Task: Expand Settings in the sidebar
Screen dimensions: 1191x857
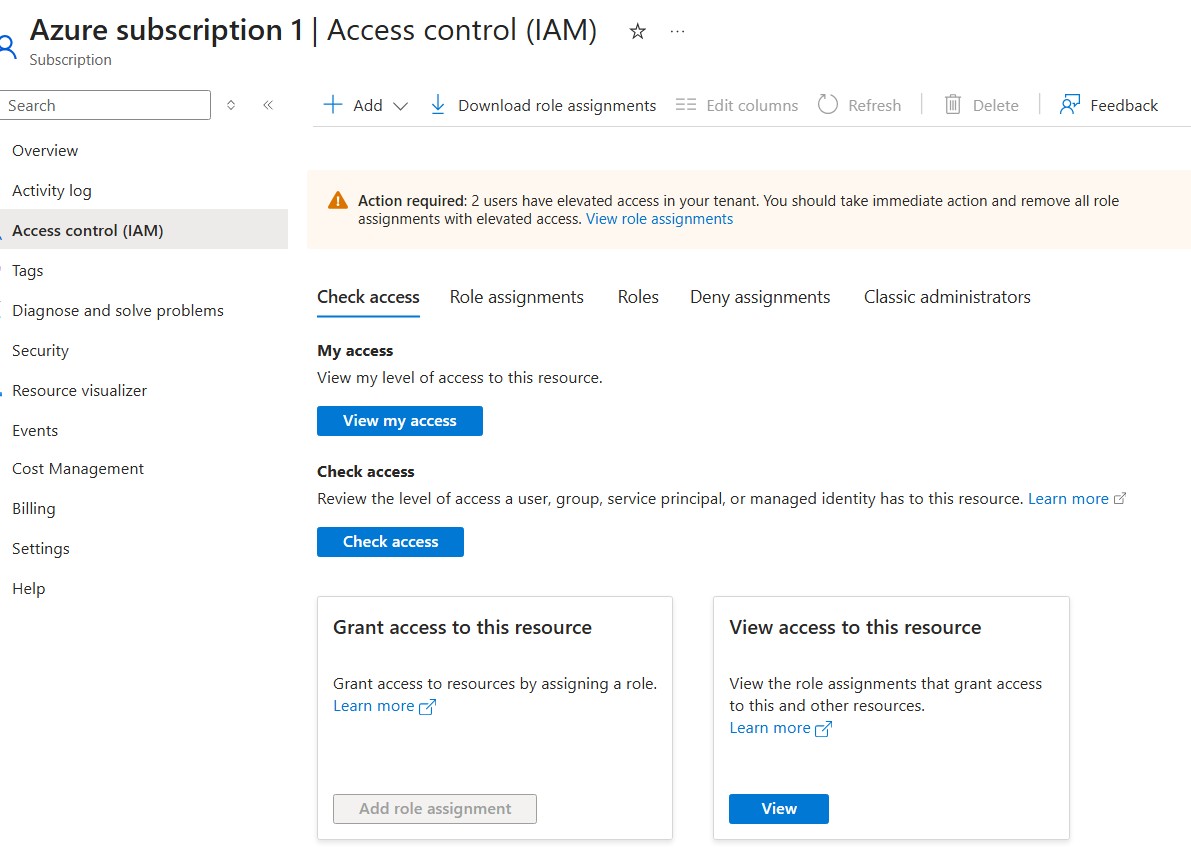Action: pos(41,549)
